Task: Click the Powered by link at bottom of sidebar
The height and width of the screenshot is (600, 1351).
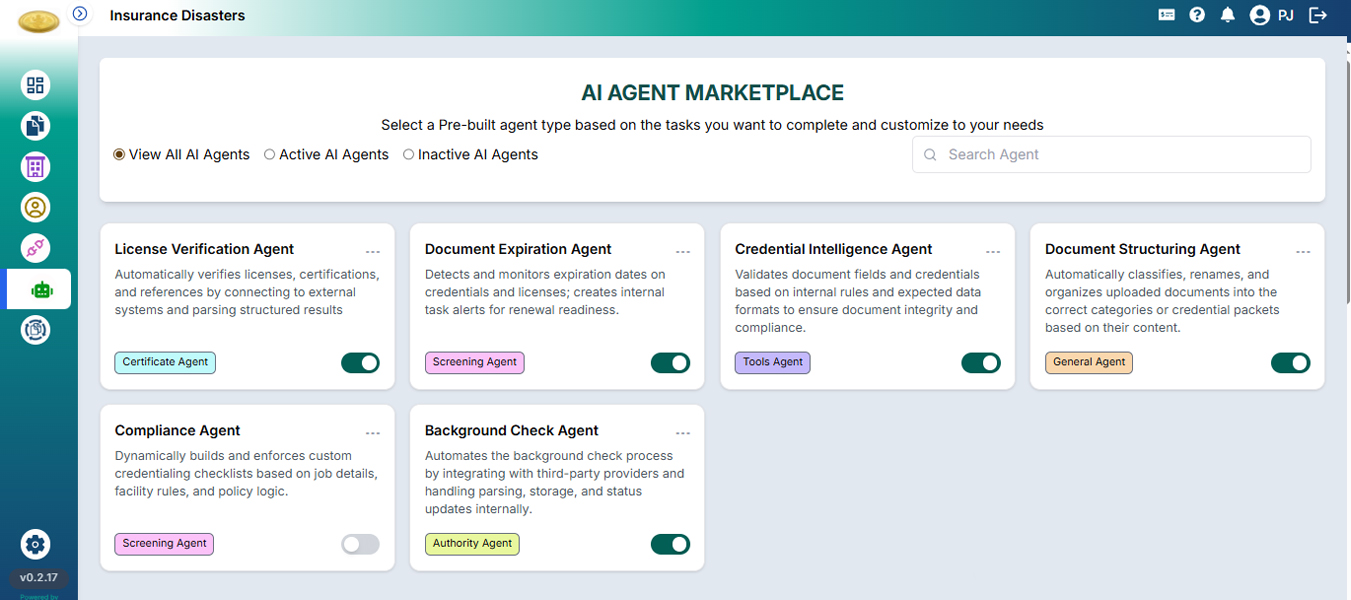Action: 39,595
